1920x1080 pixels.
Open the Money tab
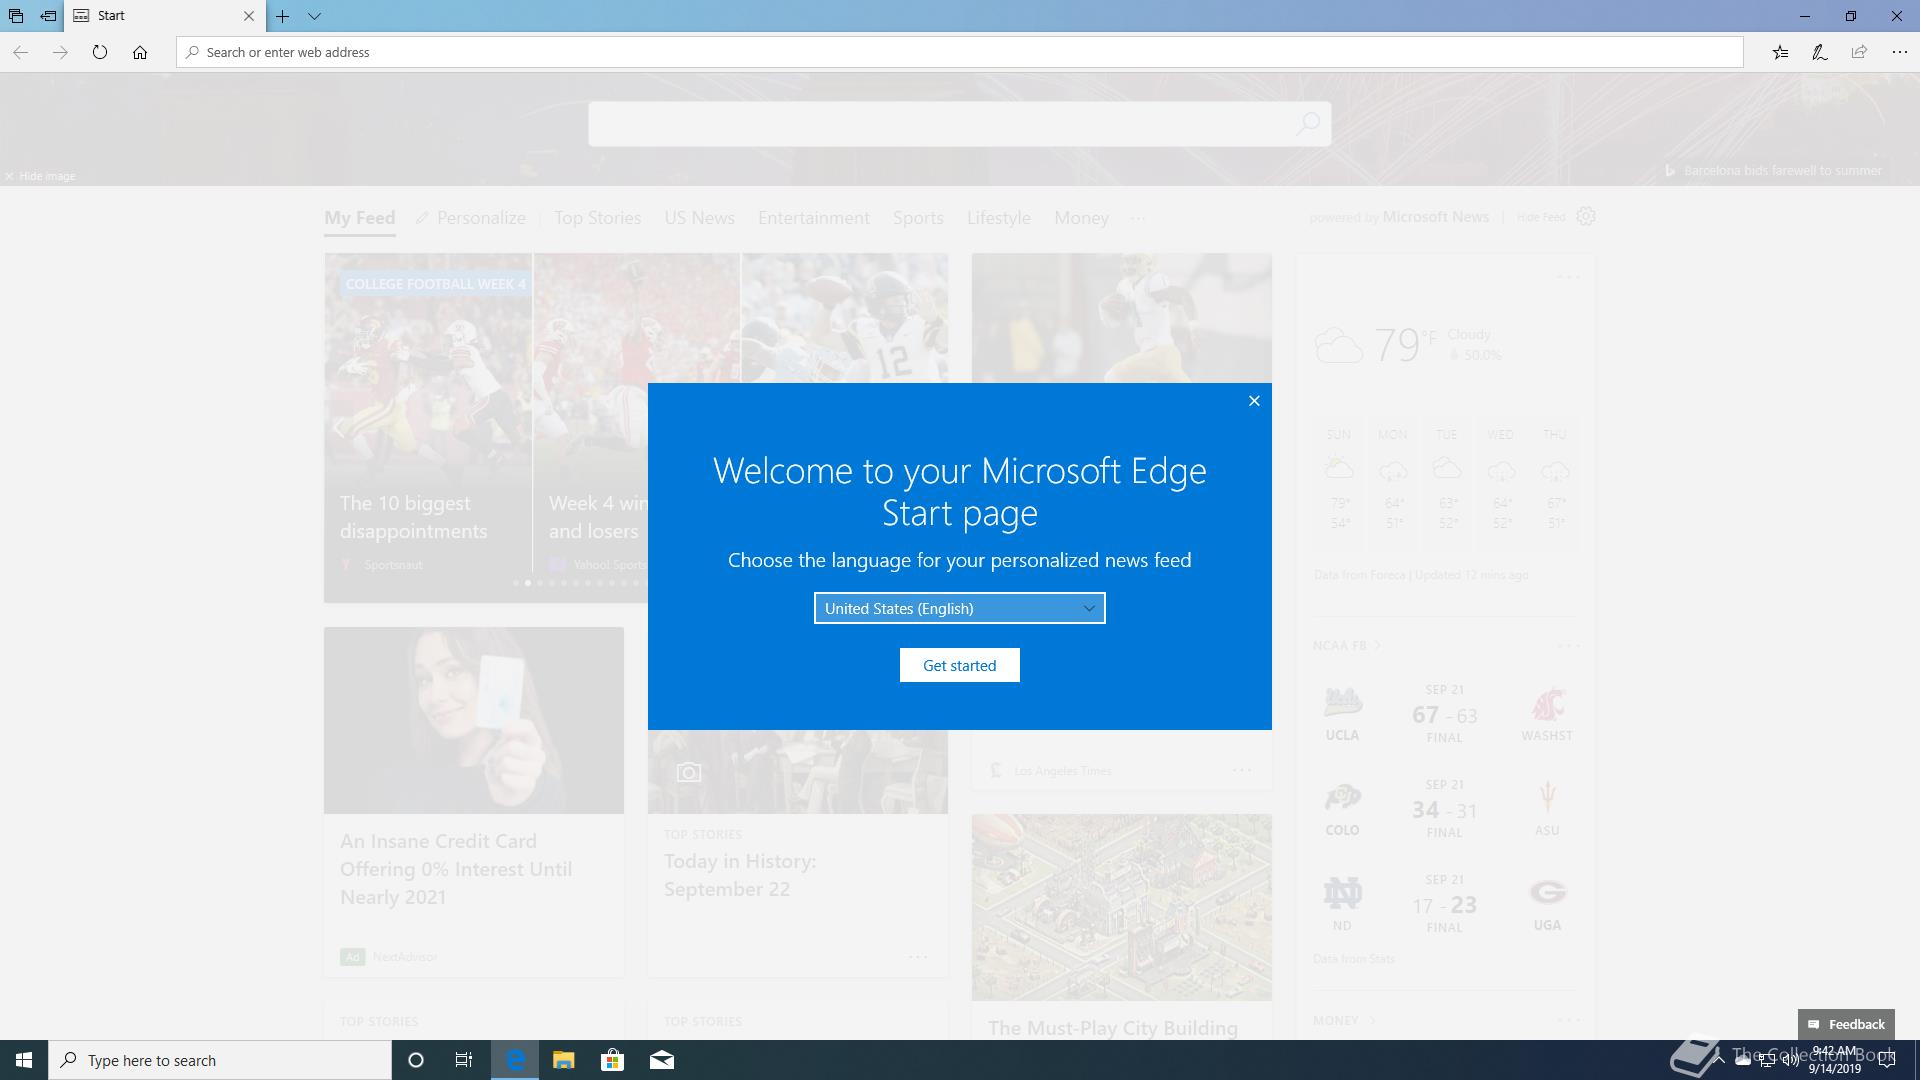tap(1081, 218)
